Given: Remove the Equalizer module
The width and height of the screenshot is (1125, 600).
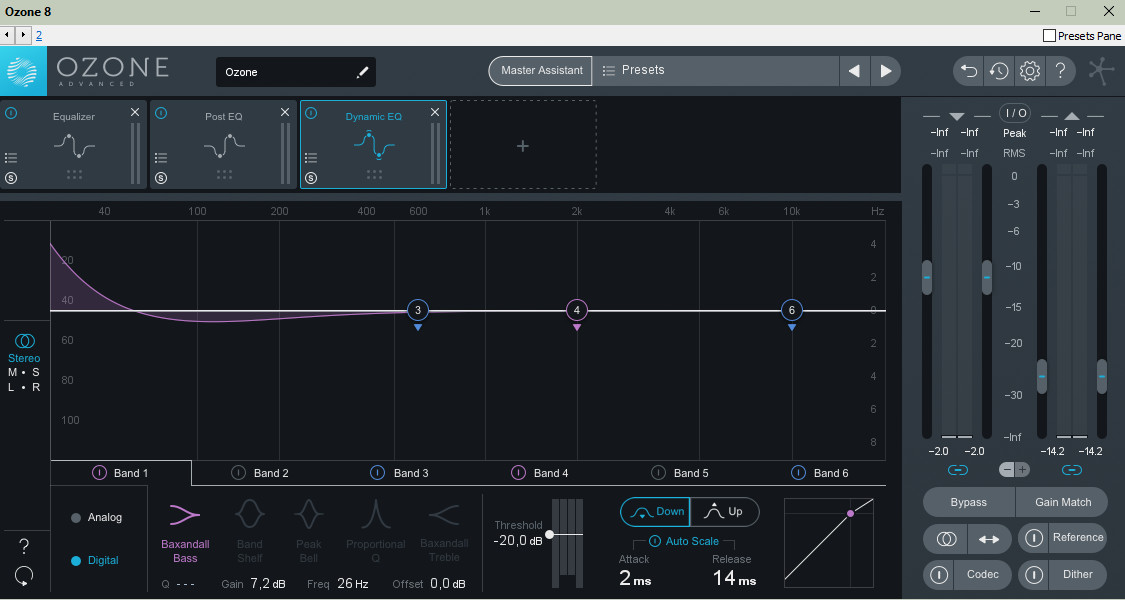Looking at the screenshot, I should point(135,112).
